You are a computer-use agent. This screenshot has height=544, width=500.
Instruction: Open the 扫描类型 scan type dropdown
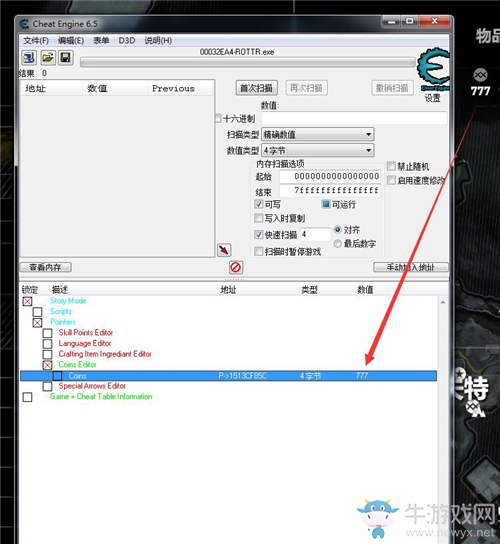[x=317, y=134]
